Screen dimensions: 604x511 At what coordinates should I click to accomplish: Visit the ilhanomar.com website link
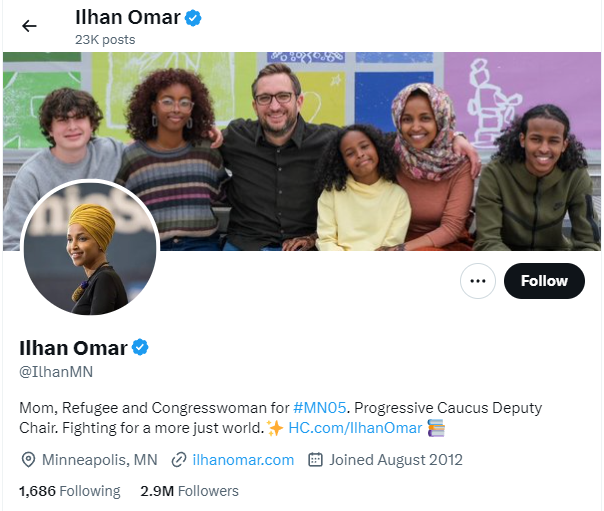(x=243, y=460)
